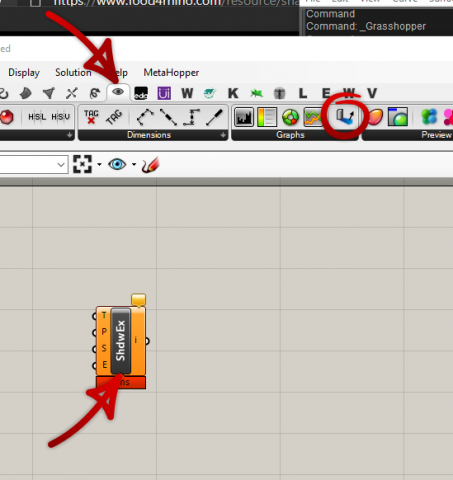Open the Zoom Extents dropdown arrow
The width and height of the screenshot is (453, 480).
[99, 164]
